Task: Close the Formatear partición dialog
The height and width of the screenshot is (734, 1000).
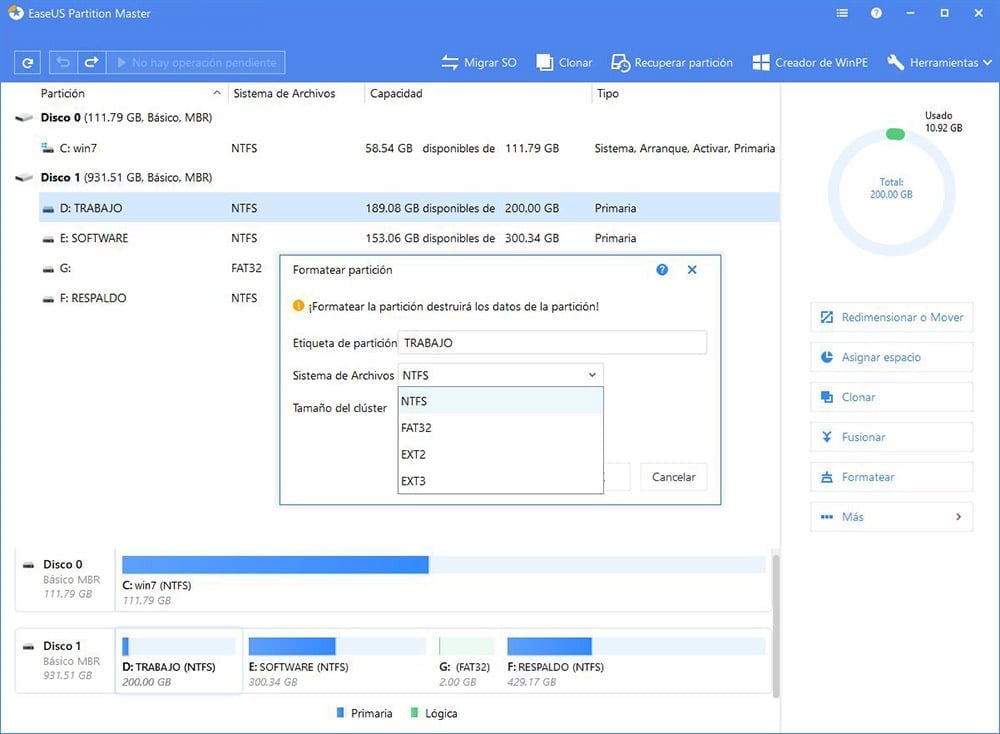Action: pos(692,270)
